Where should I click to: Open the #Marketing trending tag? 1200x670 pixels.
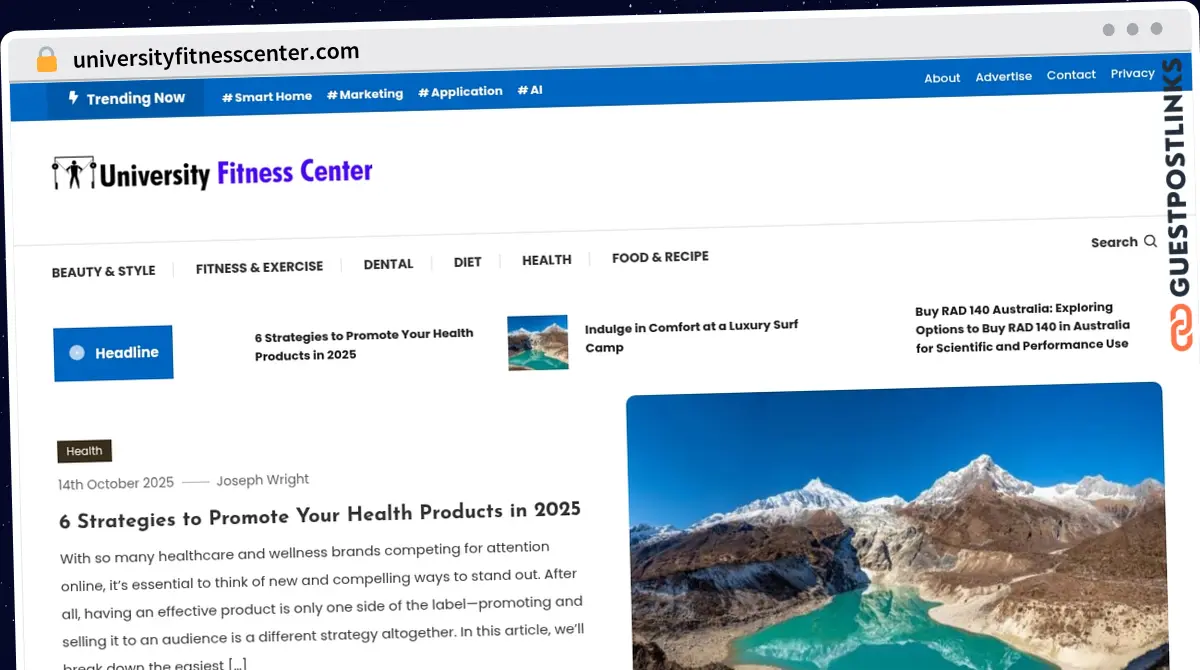pos(365,94)
